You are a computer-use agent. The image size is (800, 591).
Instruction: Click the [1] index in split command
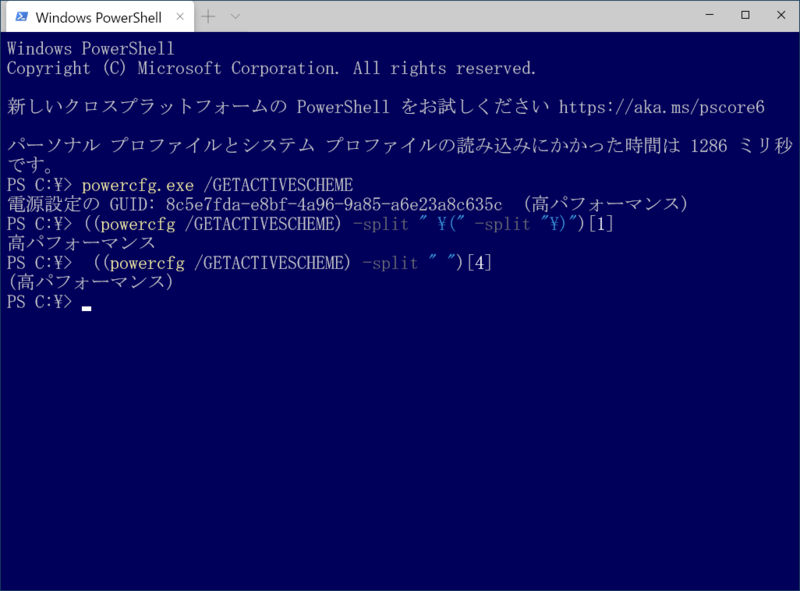(x=601, y=224)
